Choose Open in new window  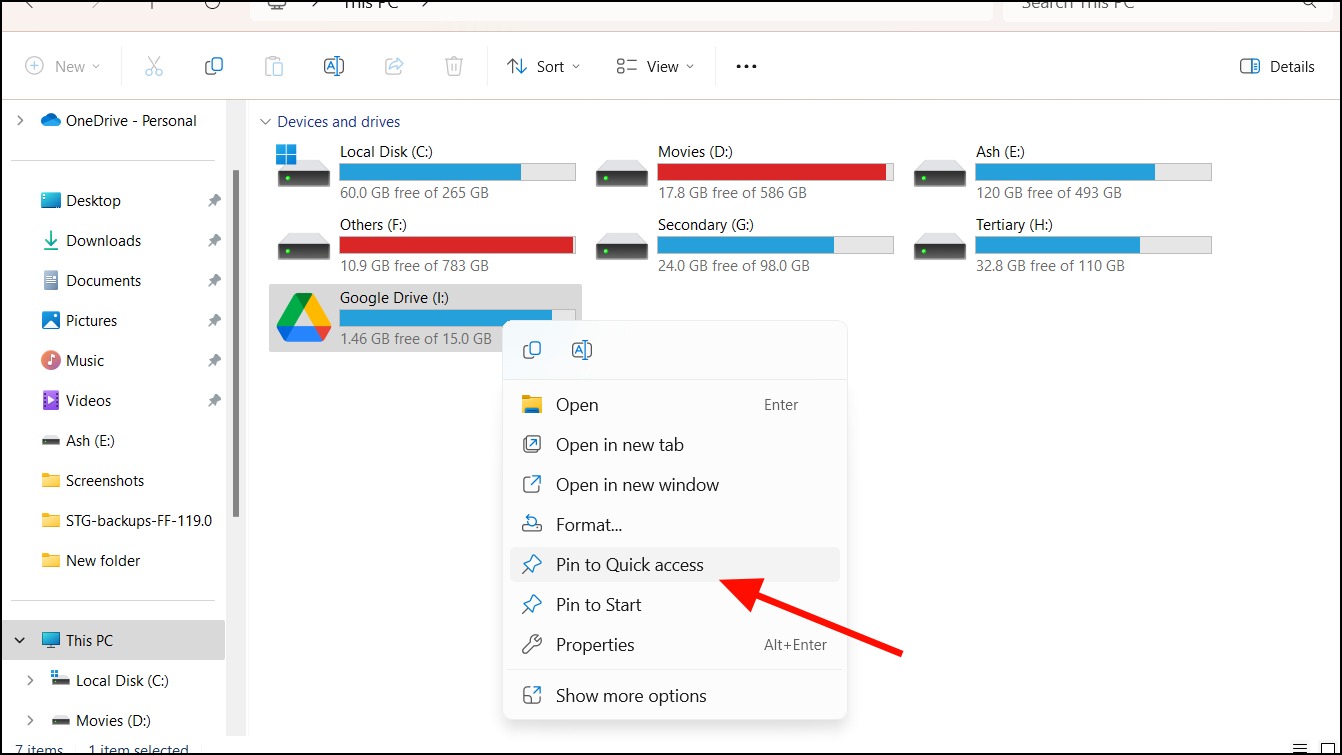pos(674,485)
